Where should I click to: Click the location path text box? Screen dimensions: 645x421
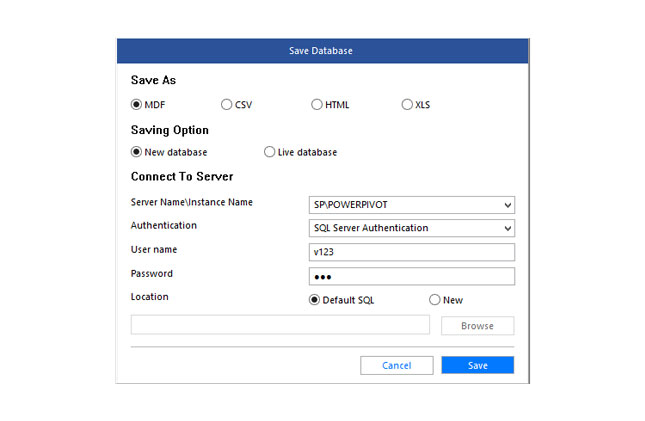coord(280,325)
